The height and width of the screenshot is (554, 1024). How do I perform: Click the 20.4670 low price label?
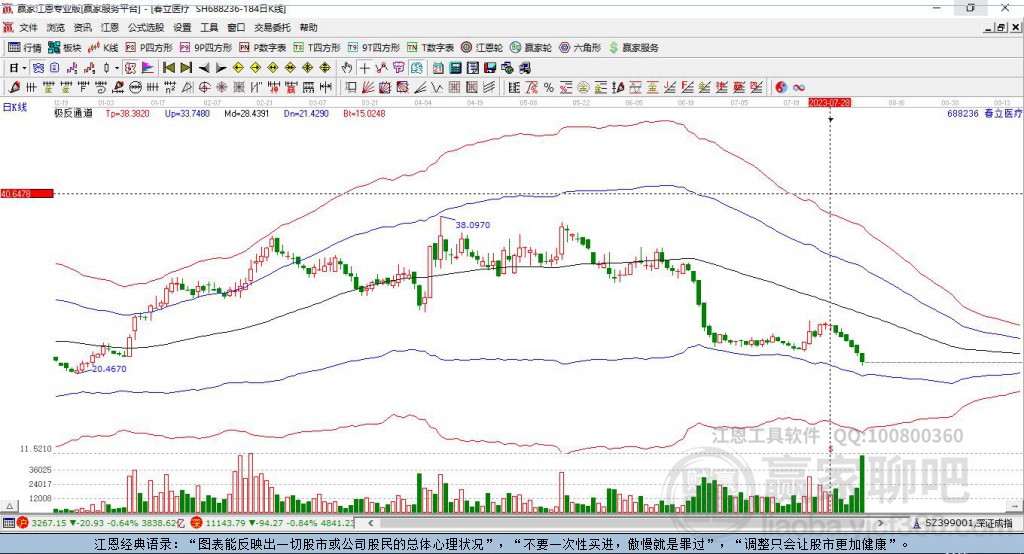click(109, 368)
